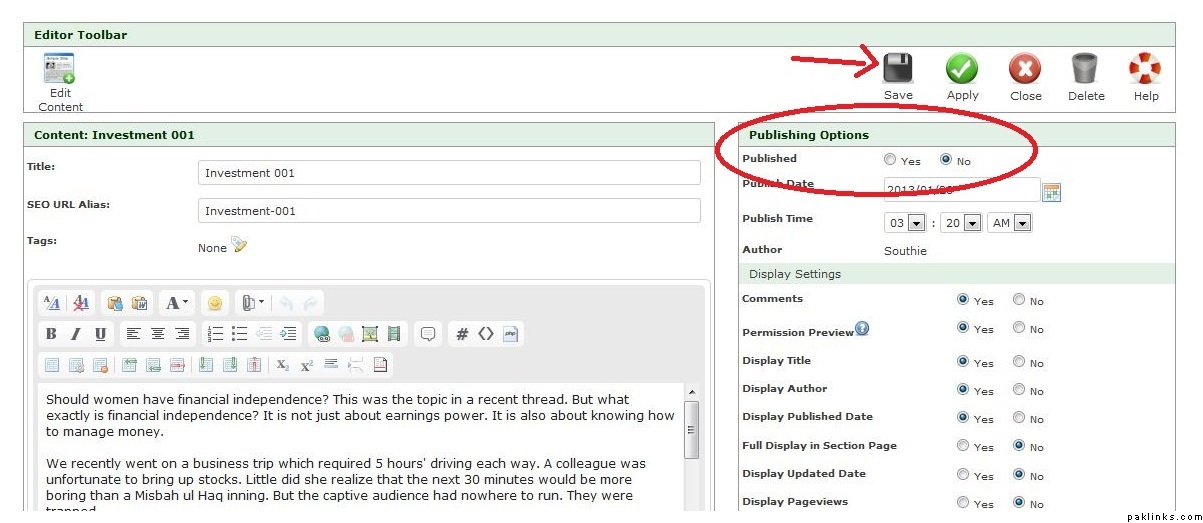Click the green Apply checkmark icon

coord(962,69)
